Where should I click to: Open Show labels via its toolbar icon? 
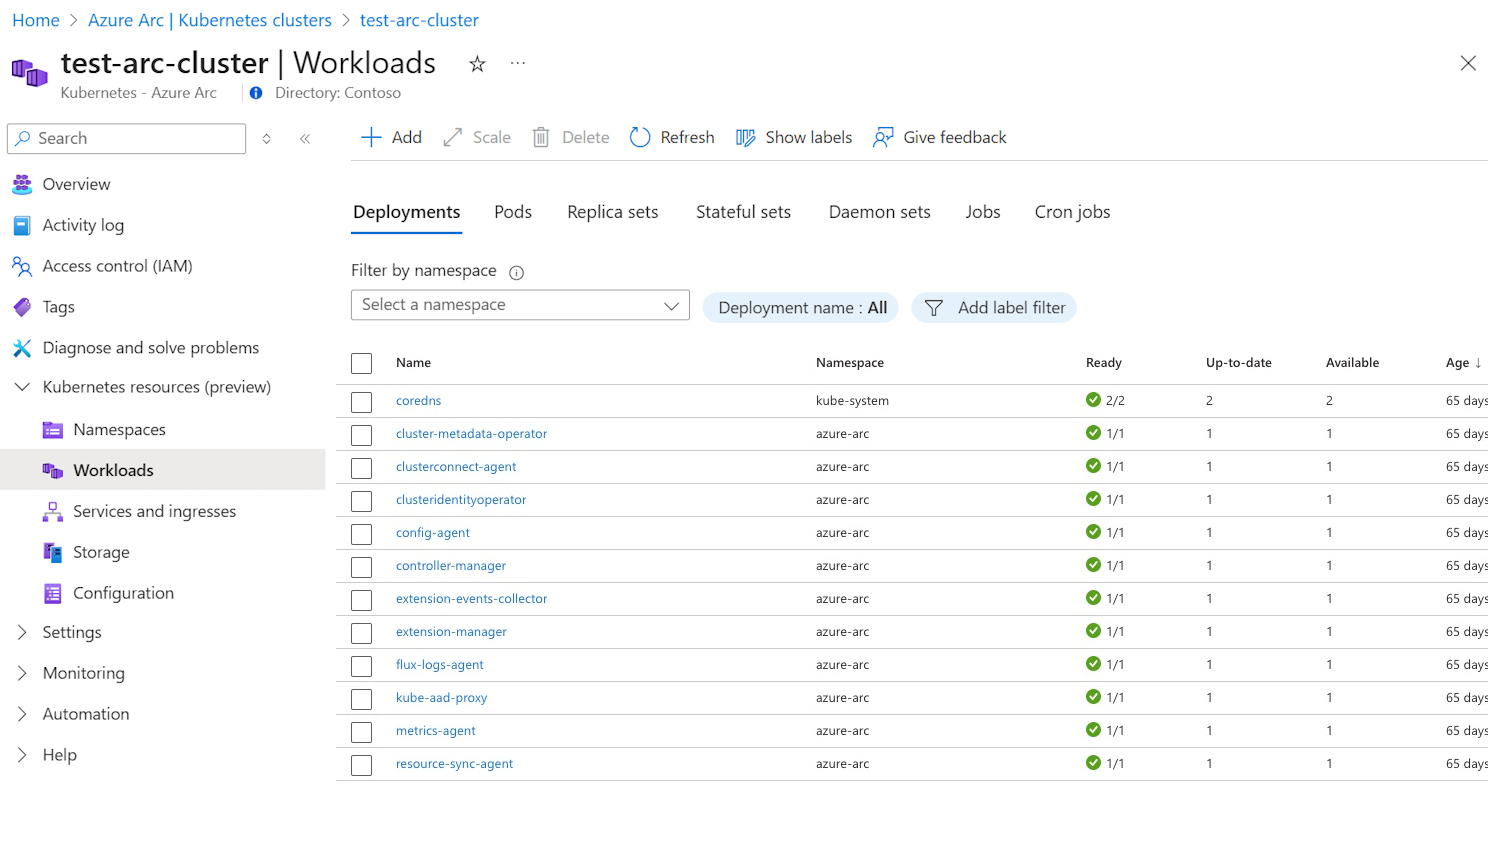[x=745, y=137]
